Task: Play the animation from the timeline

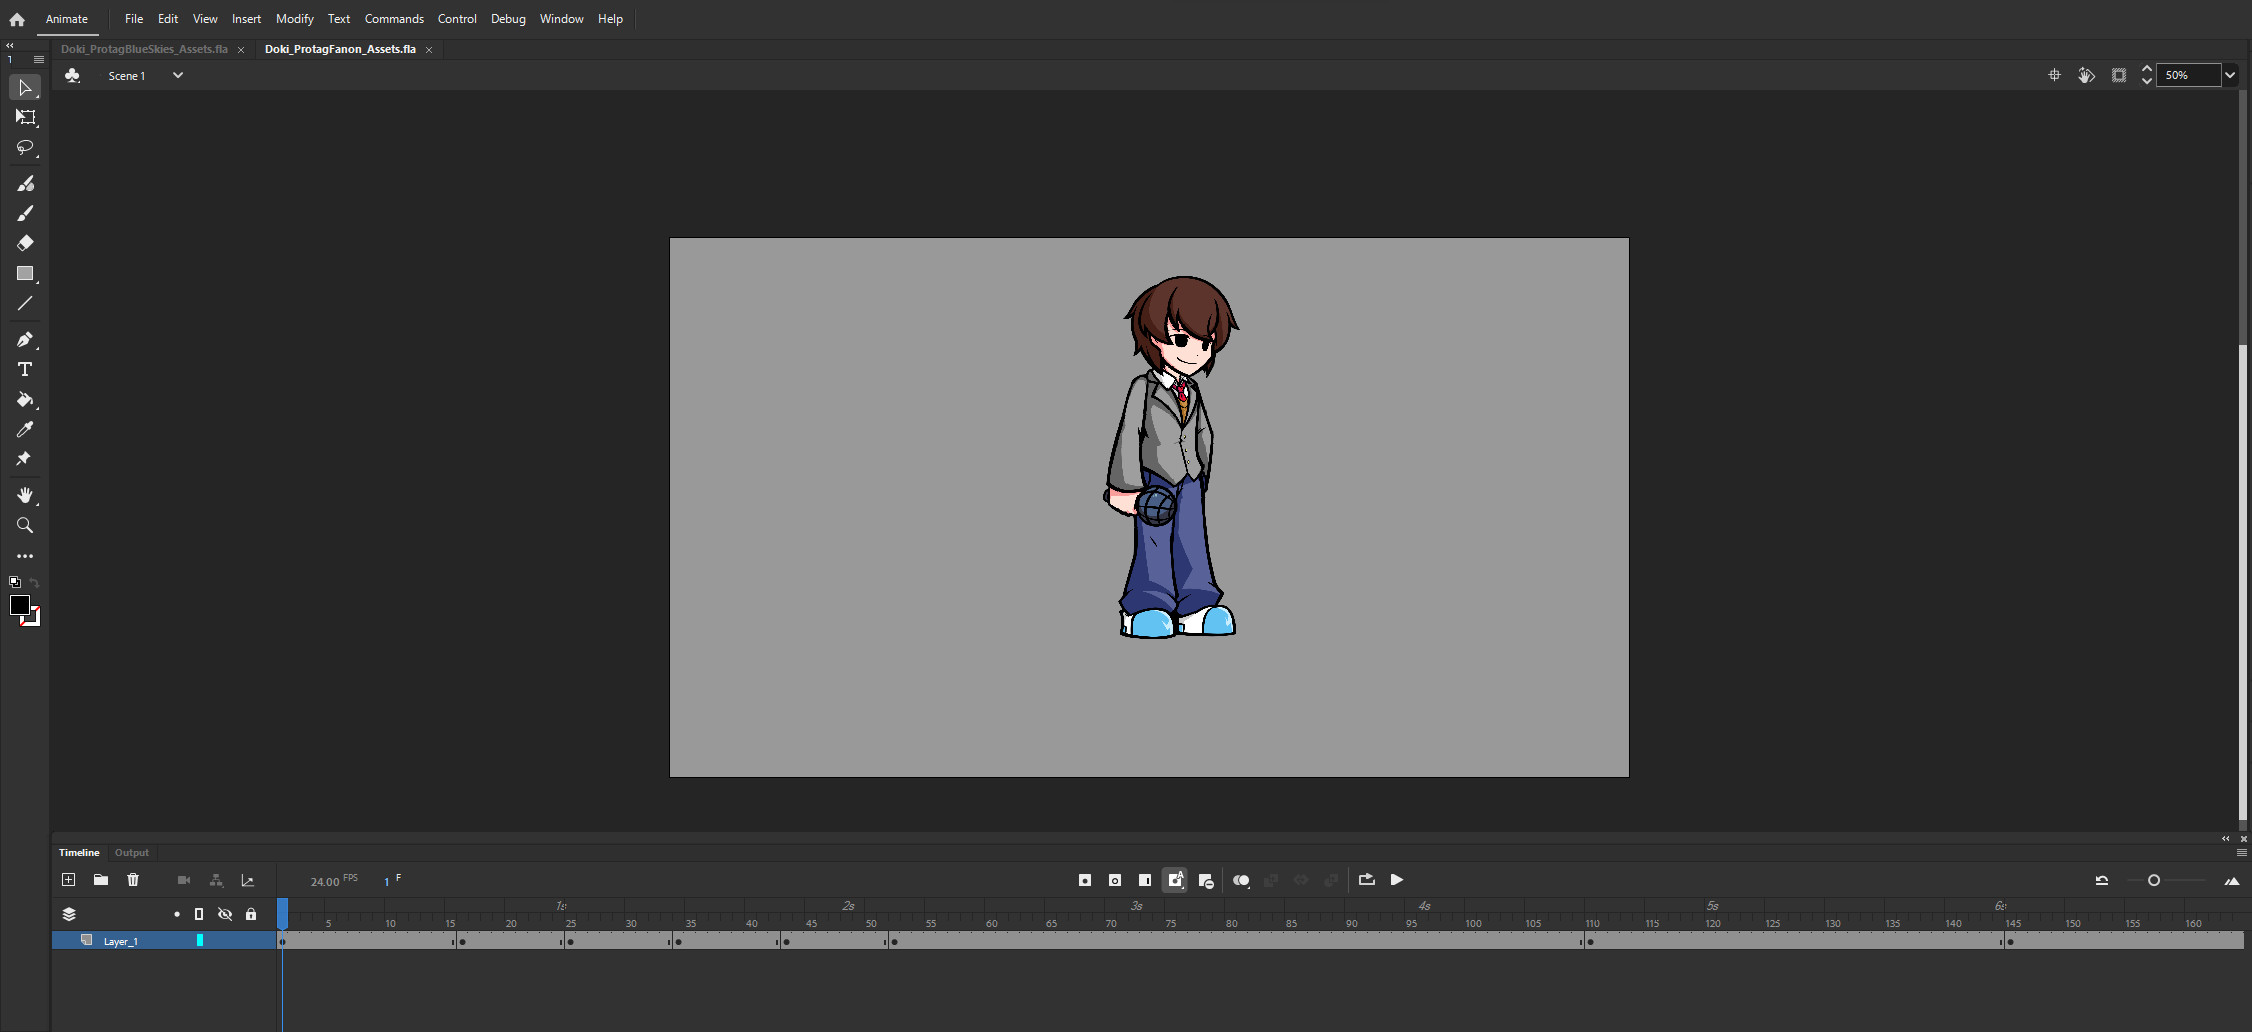Action: 1396,880
